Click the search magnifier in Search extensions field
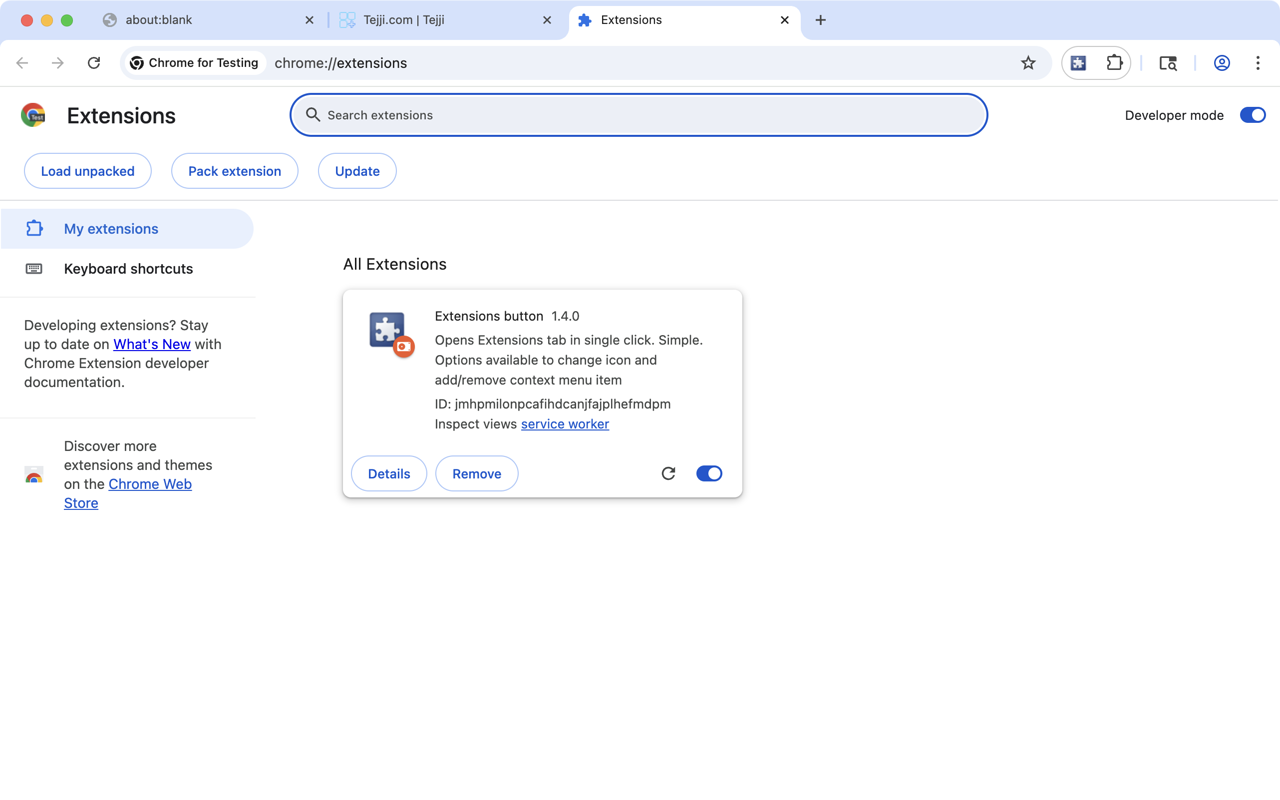Image resolution: width=1280 pixels, height=800 pixels. [313, 114]
